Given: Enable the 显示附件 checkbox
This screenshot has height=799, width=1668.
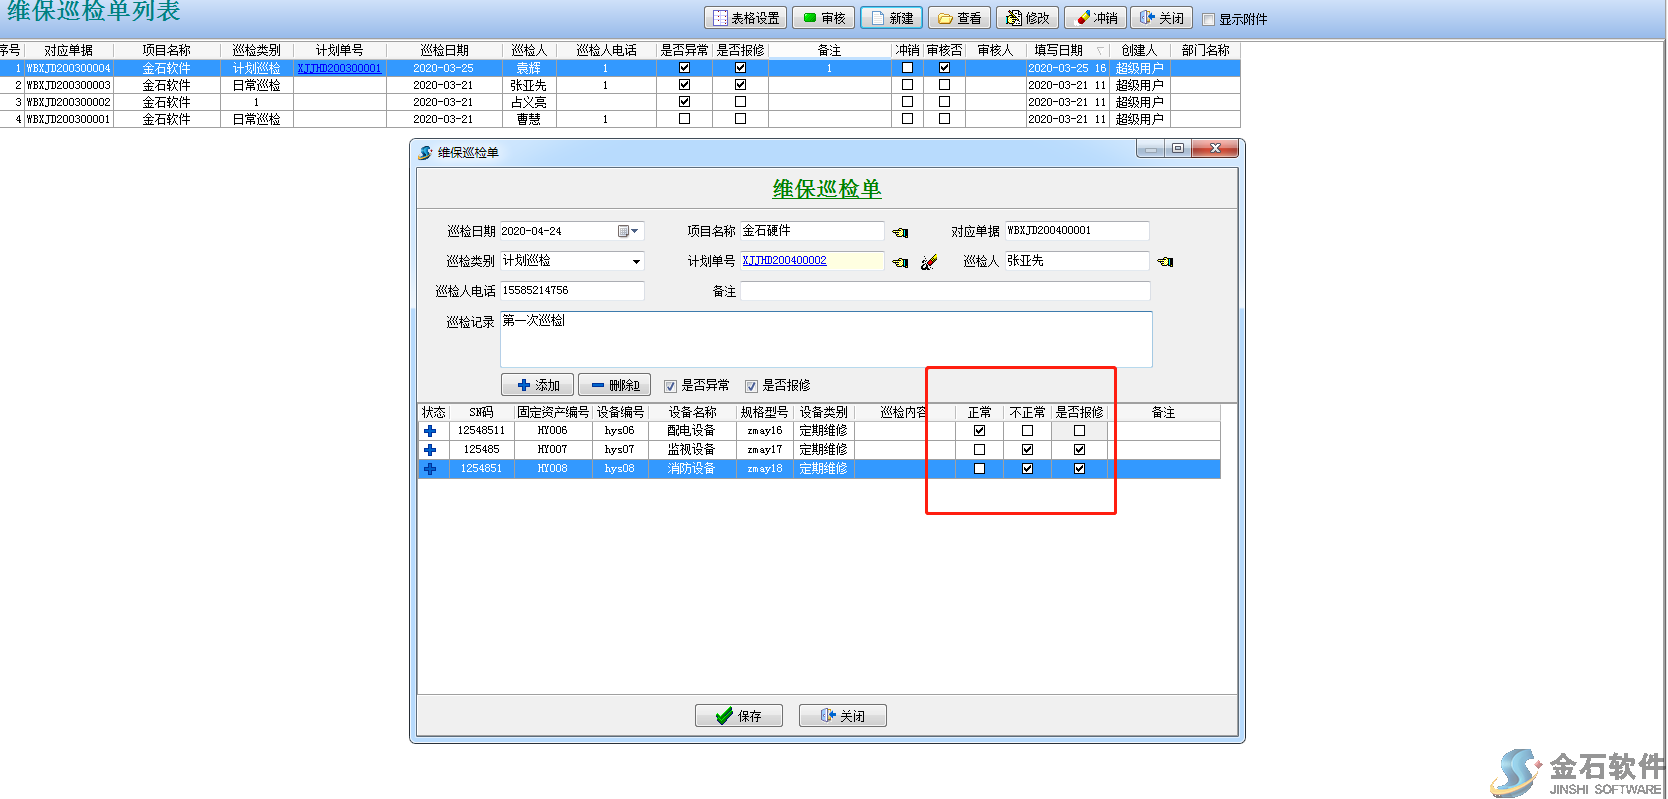Looking at the screenshot, I should (x=1208, y=19).
